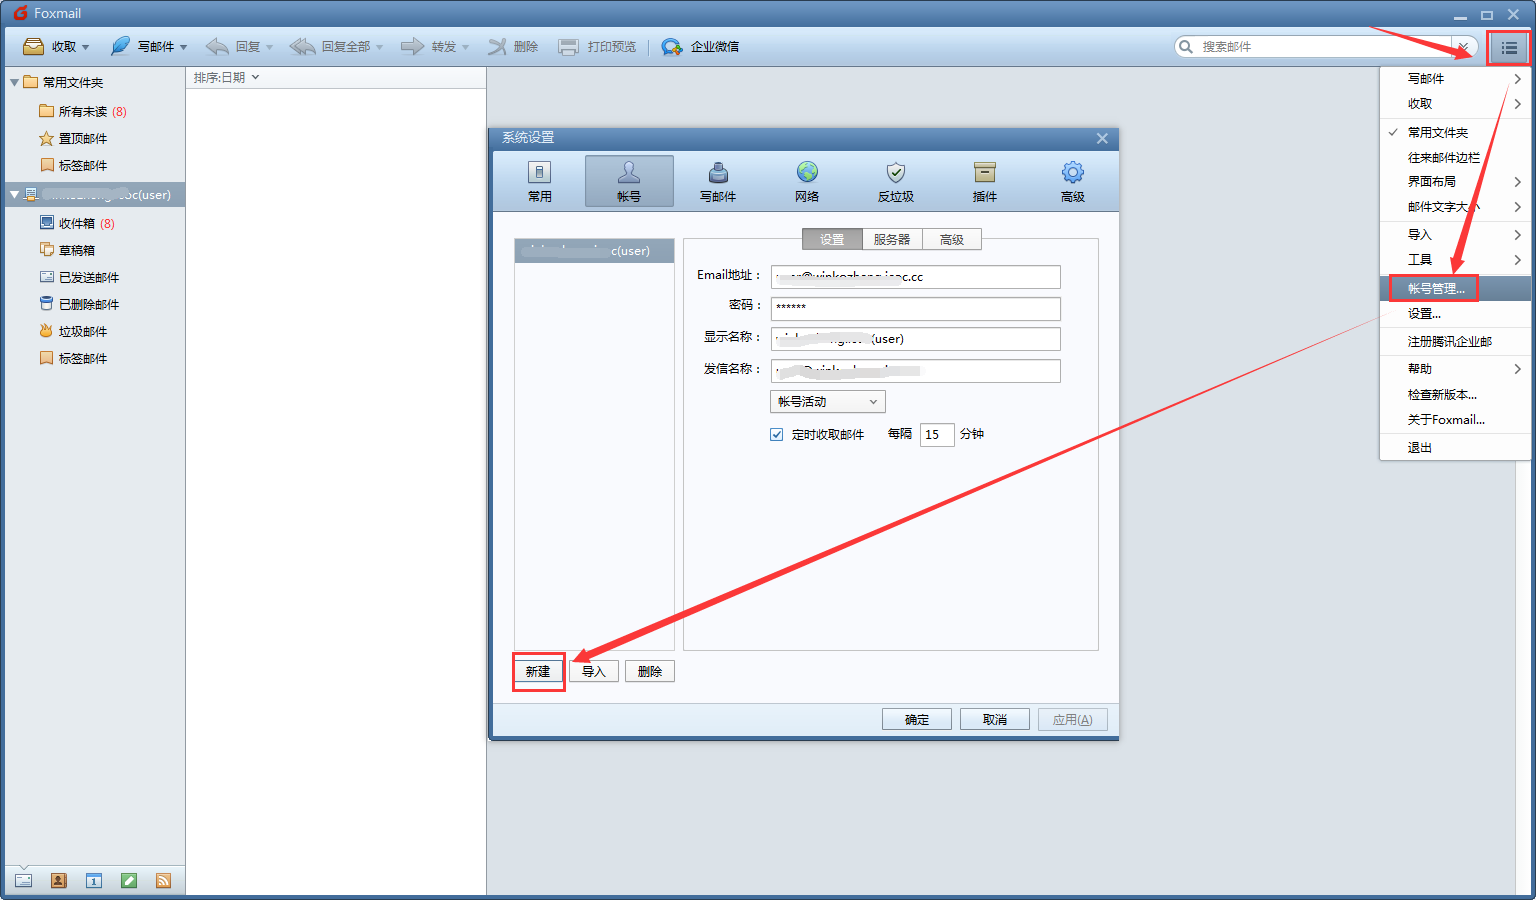Click the 导入 button in the settings dialog

tap(594, 672)
